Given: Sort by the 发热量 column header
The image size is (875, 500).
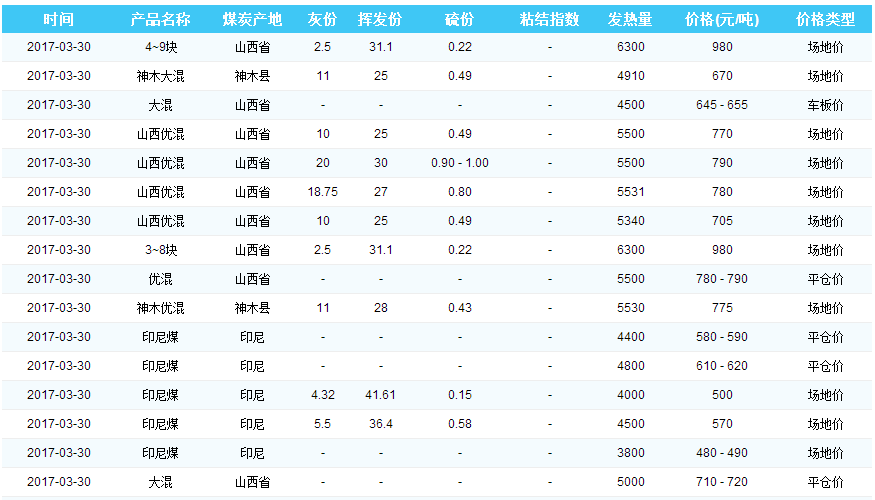Looking at the screenshot, I should tap(630, 19).
